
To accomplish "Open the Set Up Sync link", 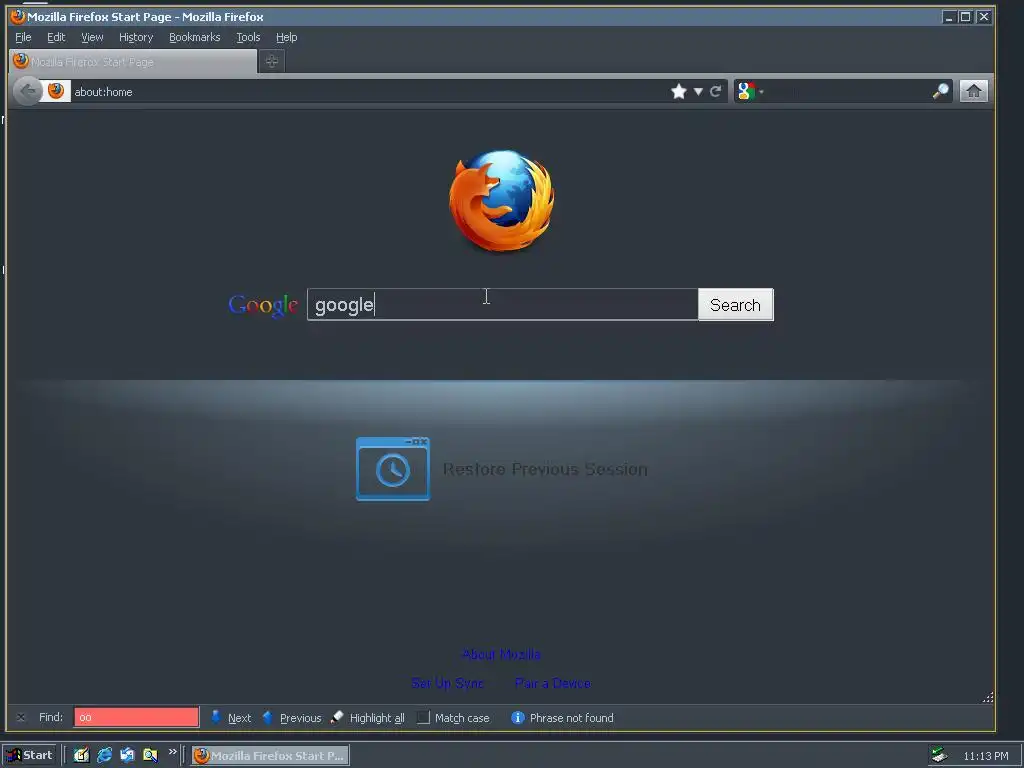I will click(447, 683).
